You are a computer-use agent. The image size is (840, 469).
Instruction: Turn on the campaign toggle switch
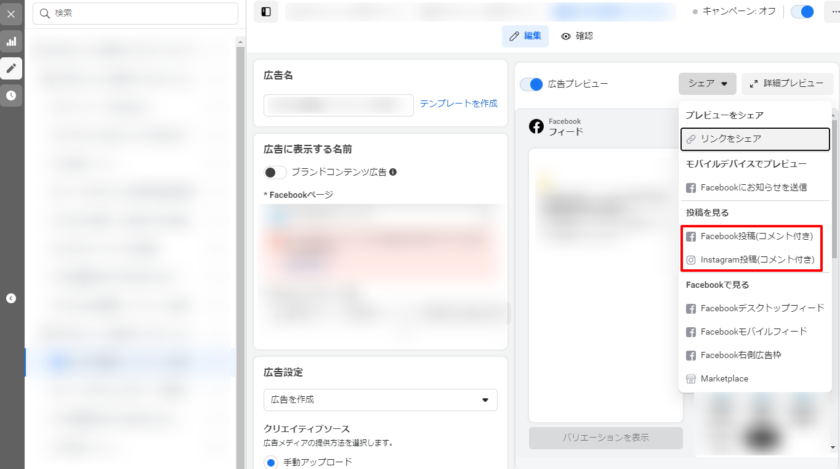tap(802, 12)
